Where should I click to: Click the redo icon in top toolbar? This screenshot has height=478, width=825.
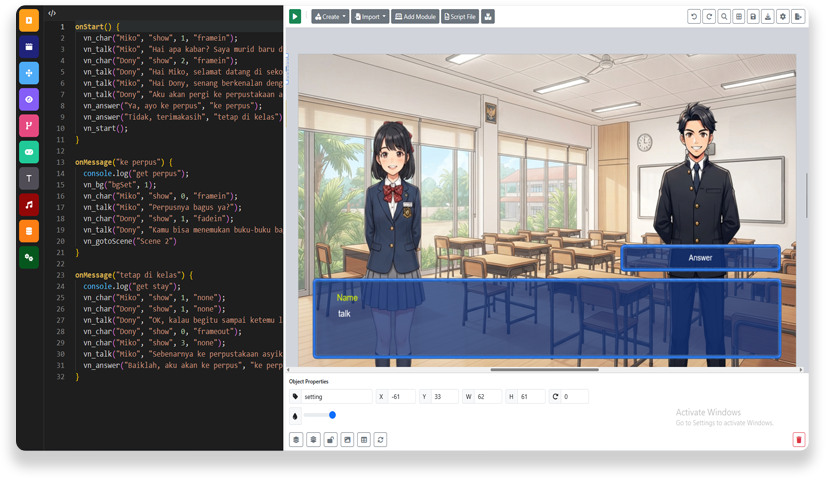[x=709, y=17]
